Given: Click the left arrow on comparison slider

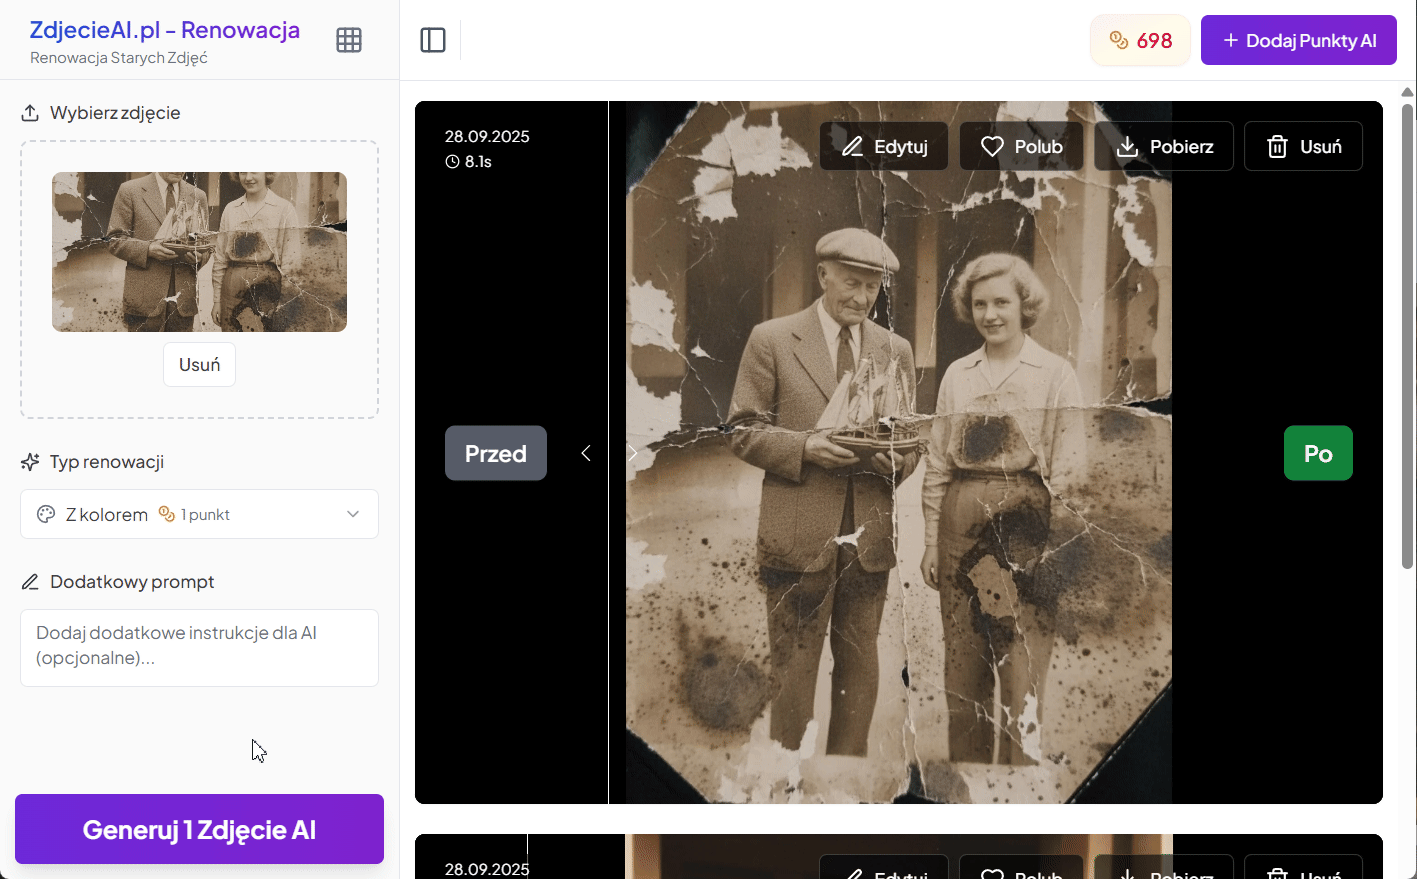Looking at the screenshot, I should coord(586,453).
